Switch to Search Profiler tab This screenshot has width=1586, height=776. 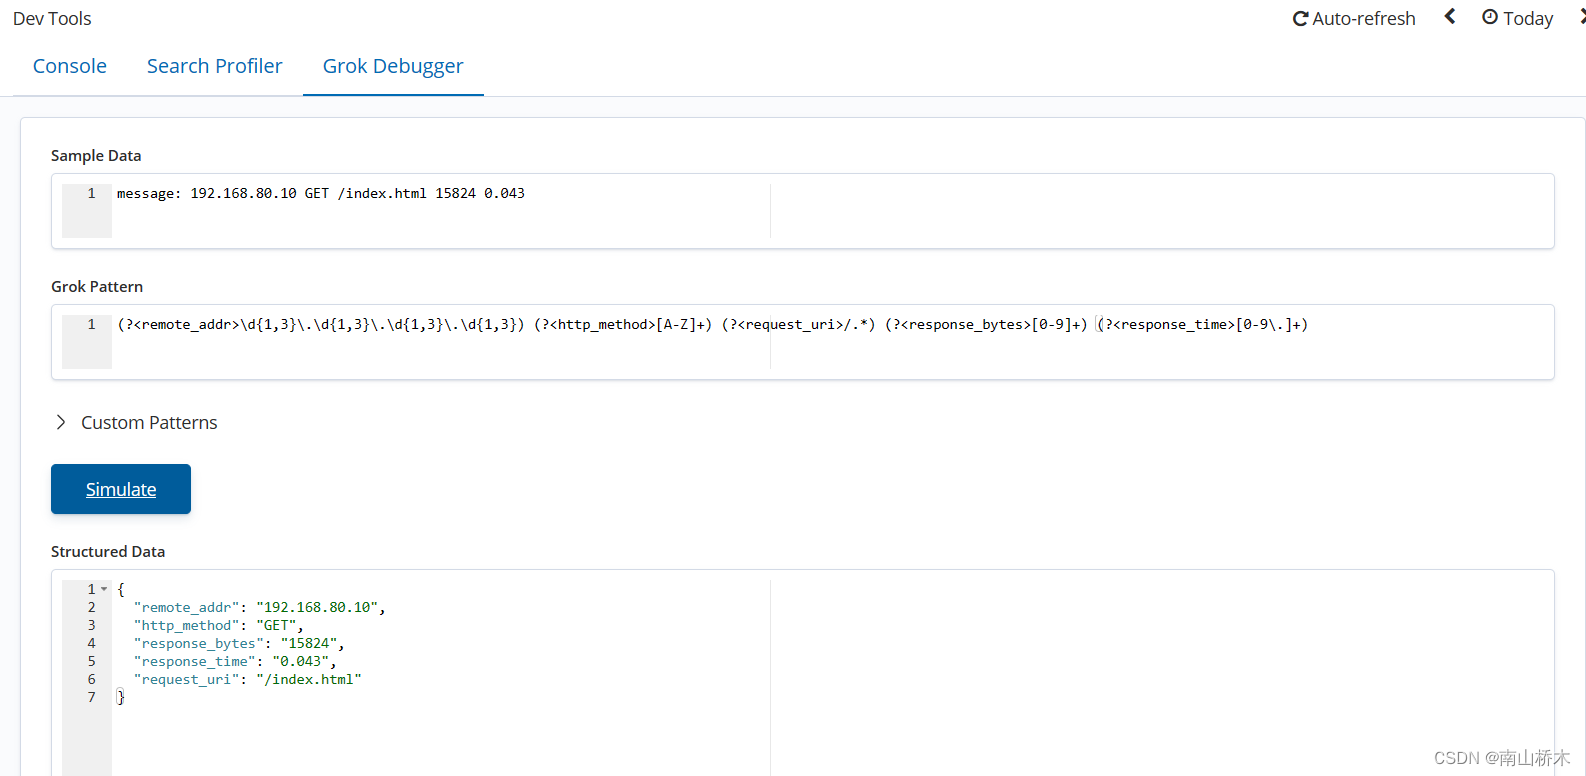(x=214, y=66)
